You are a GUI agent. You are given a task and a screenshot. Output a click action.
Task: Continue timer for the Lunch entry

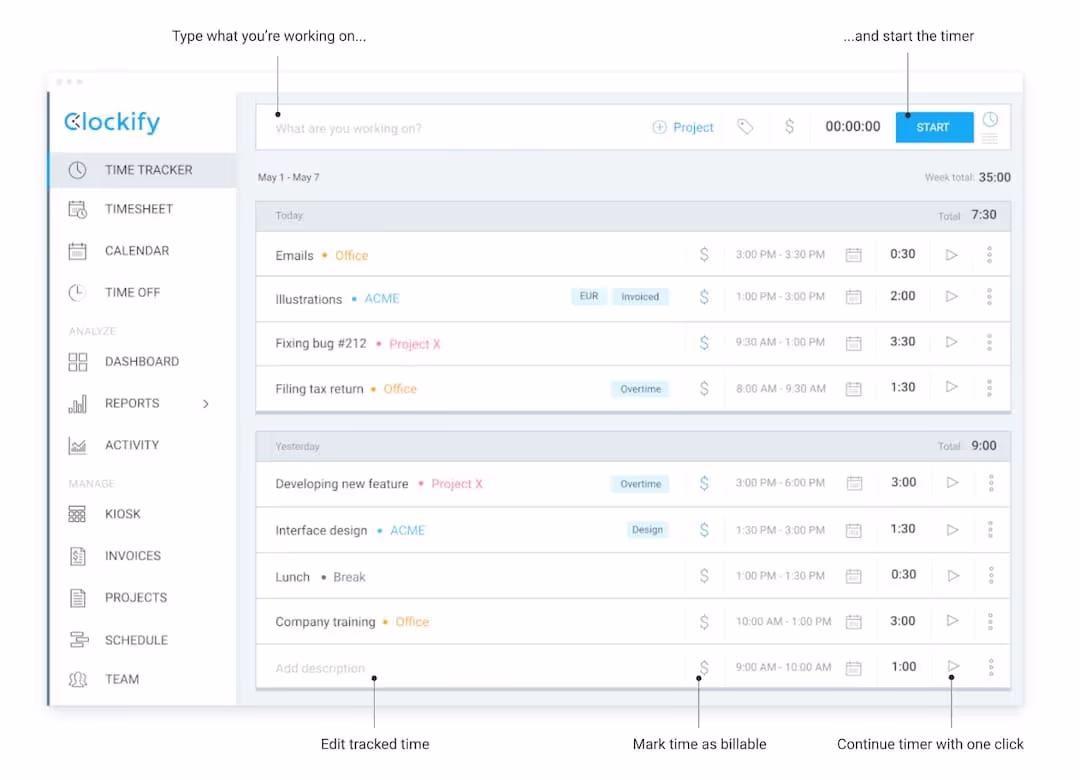click(952, 575)
